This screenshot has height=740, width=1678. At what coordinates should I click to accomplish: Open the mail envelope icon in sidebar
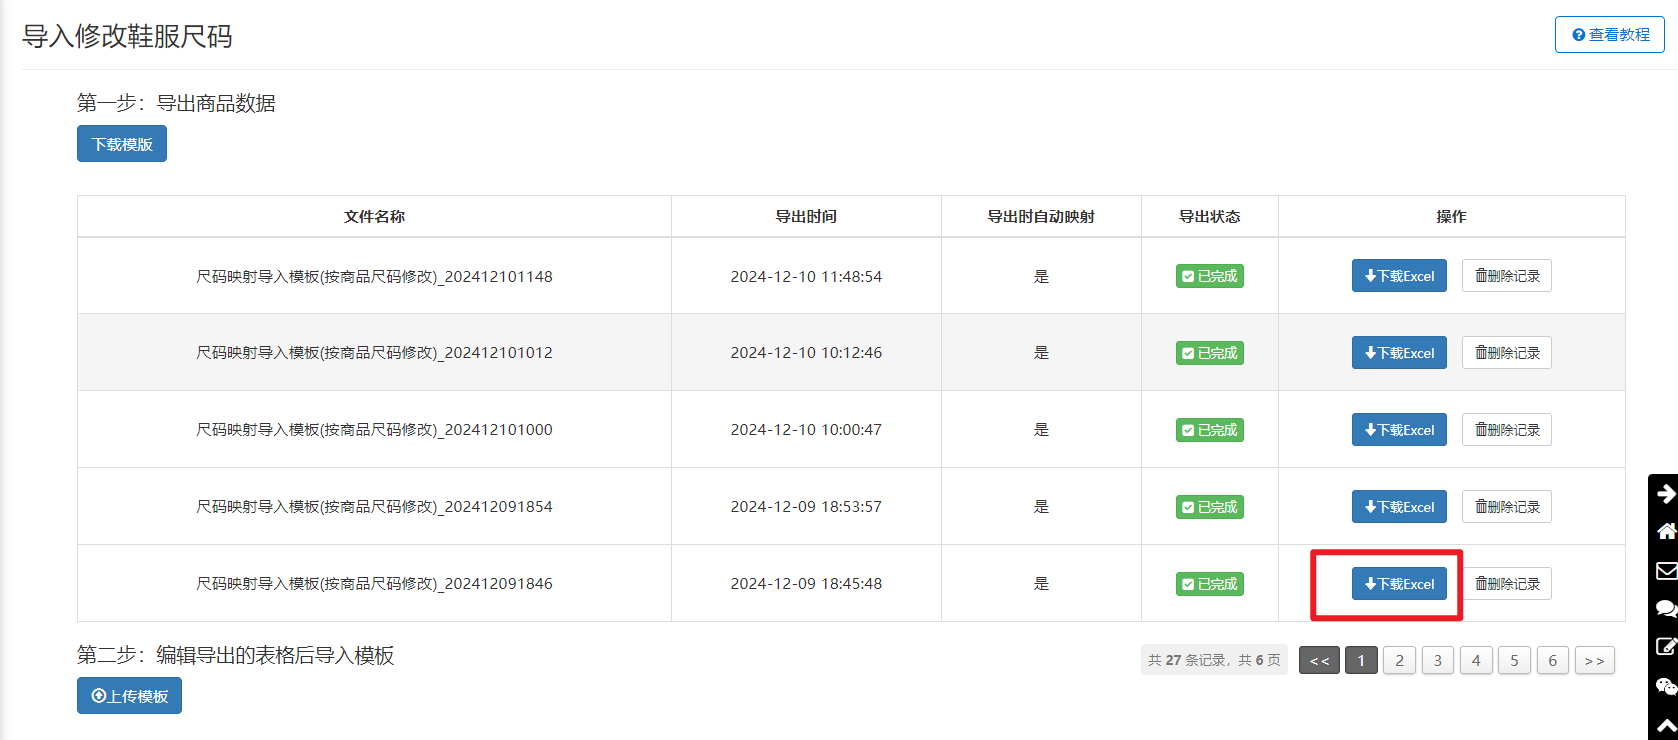[x=1665, y=570]
